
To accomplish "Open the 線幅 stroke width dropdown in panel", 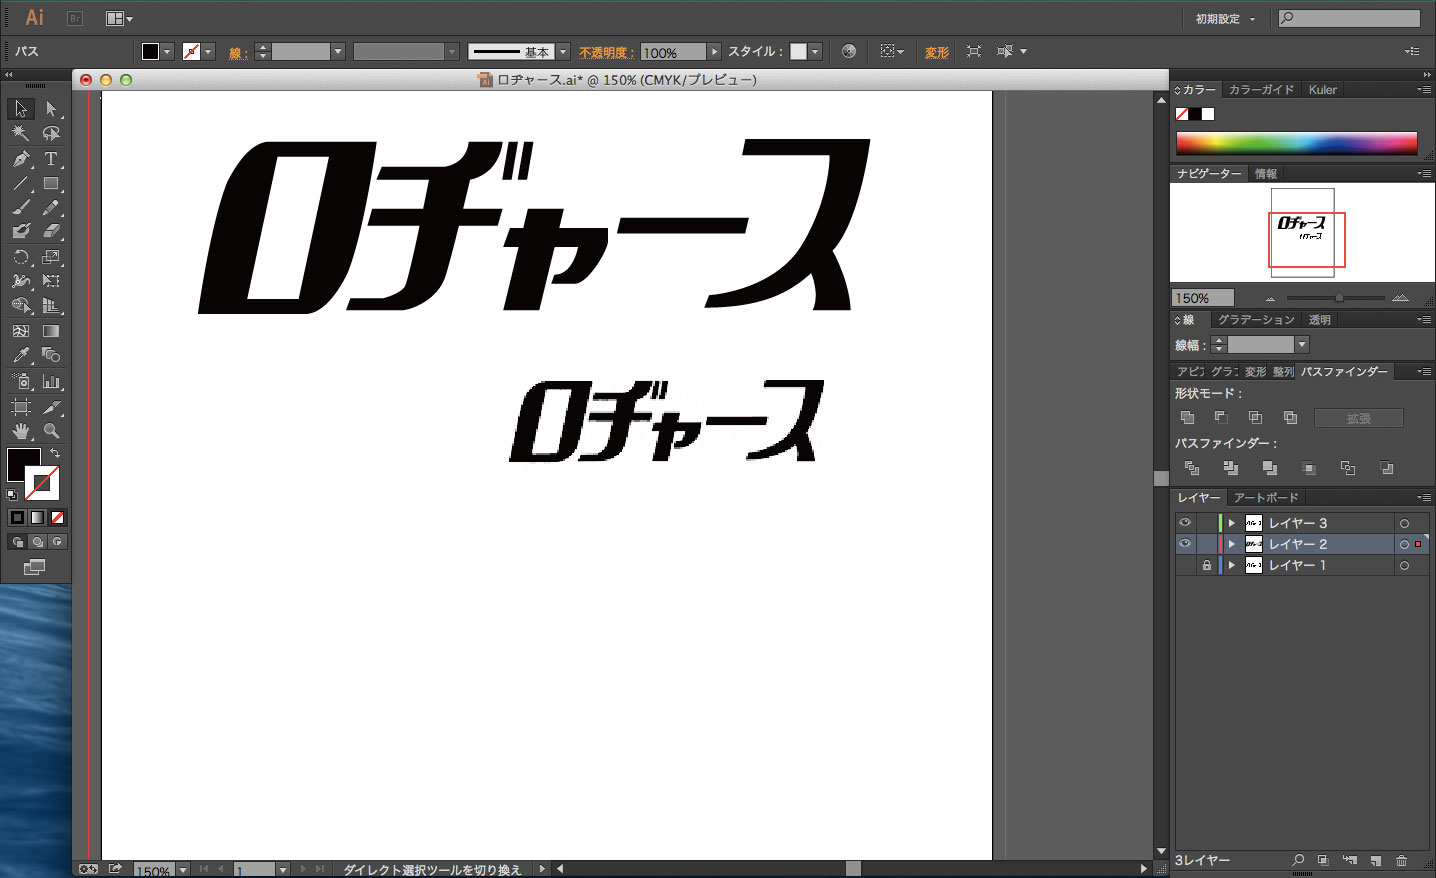I will click(1301, 345).
